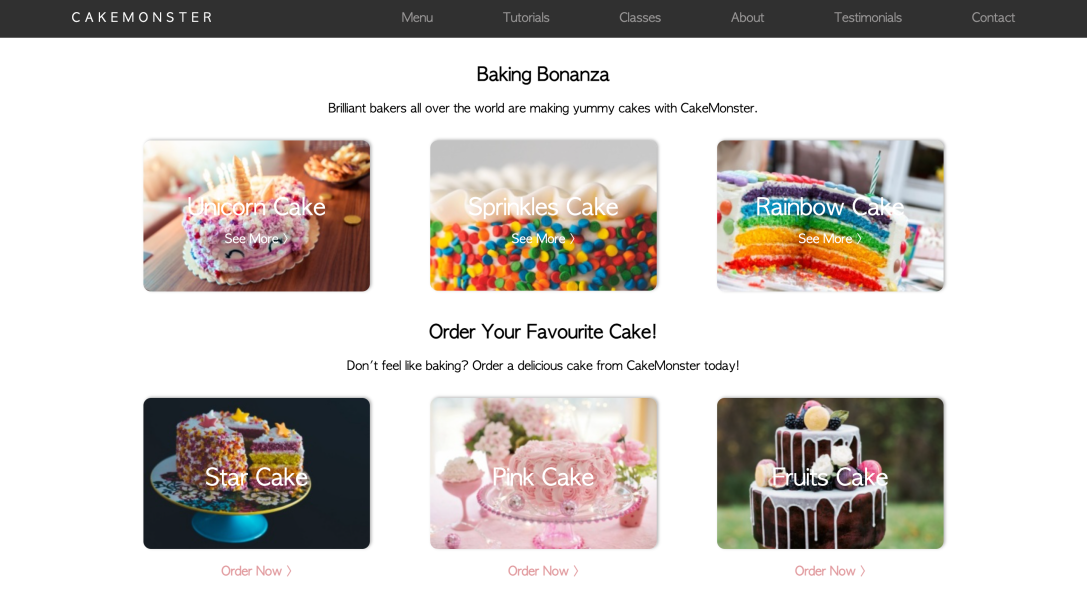This screenshot has height=595, width=1087.
Task: Go to the Tutorials page
Action: pyautogui.click(x=525, y=17)
